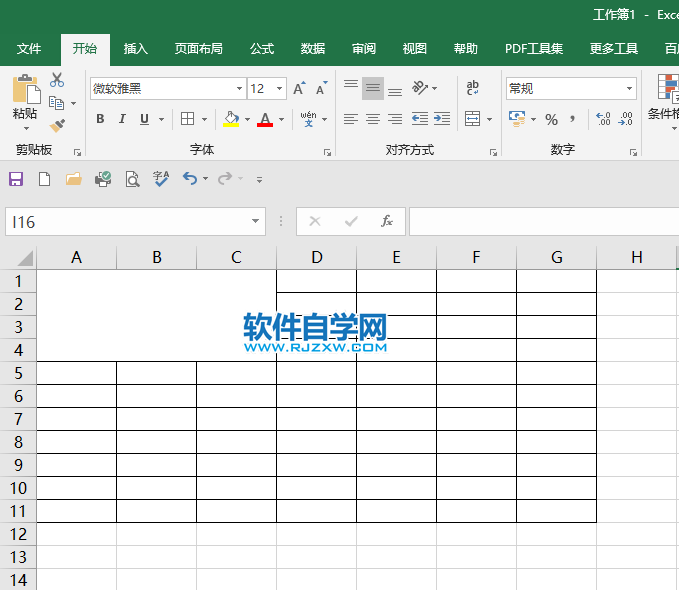Image resolution: width=679 pixels, height=590 pixels.
Task: Increase font size with larger A icon
Action: click(x=299, y=88)
